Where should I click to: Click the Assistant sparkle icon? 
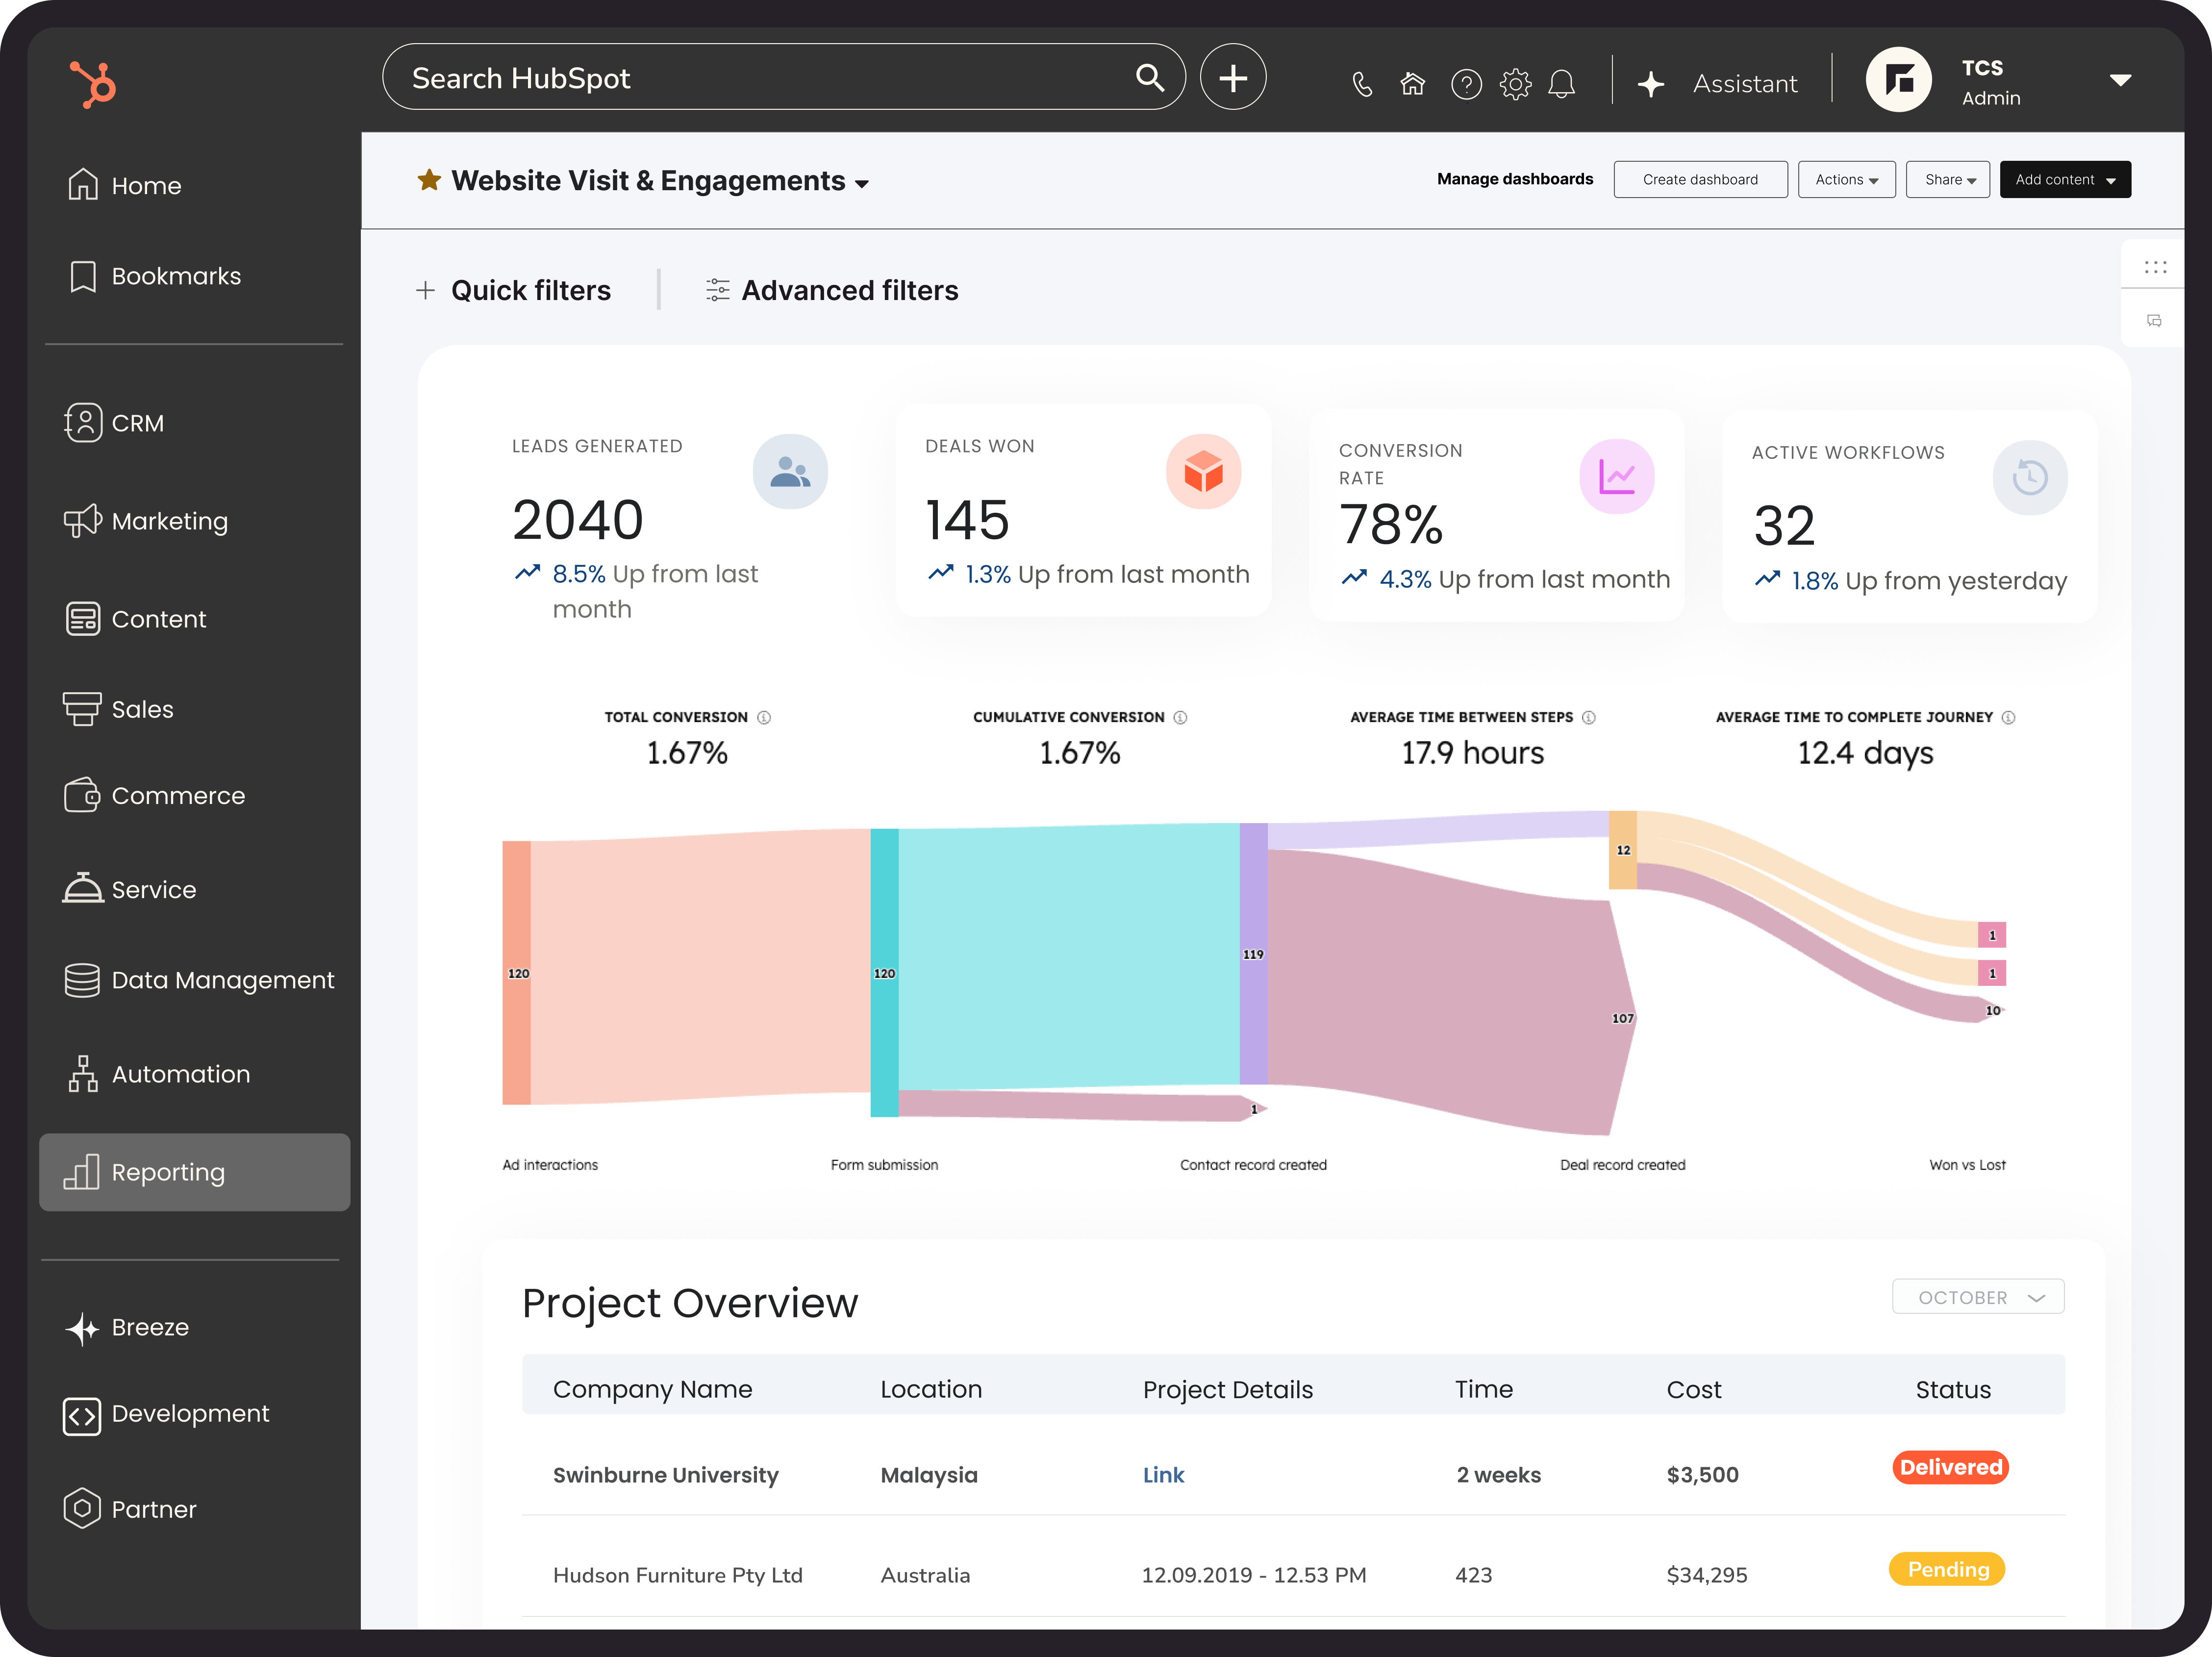point(1651,84)
